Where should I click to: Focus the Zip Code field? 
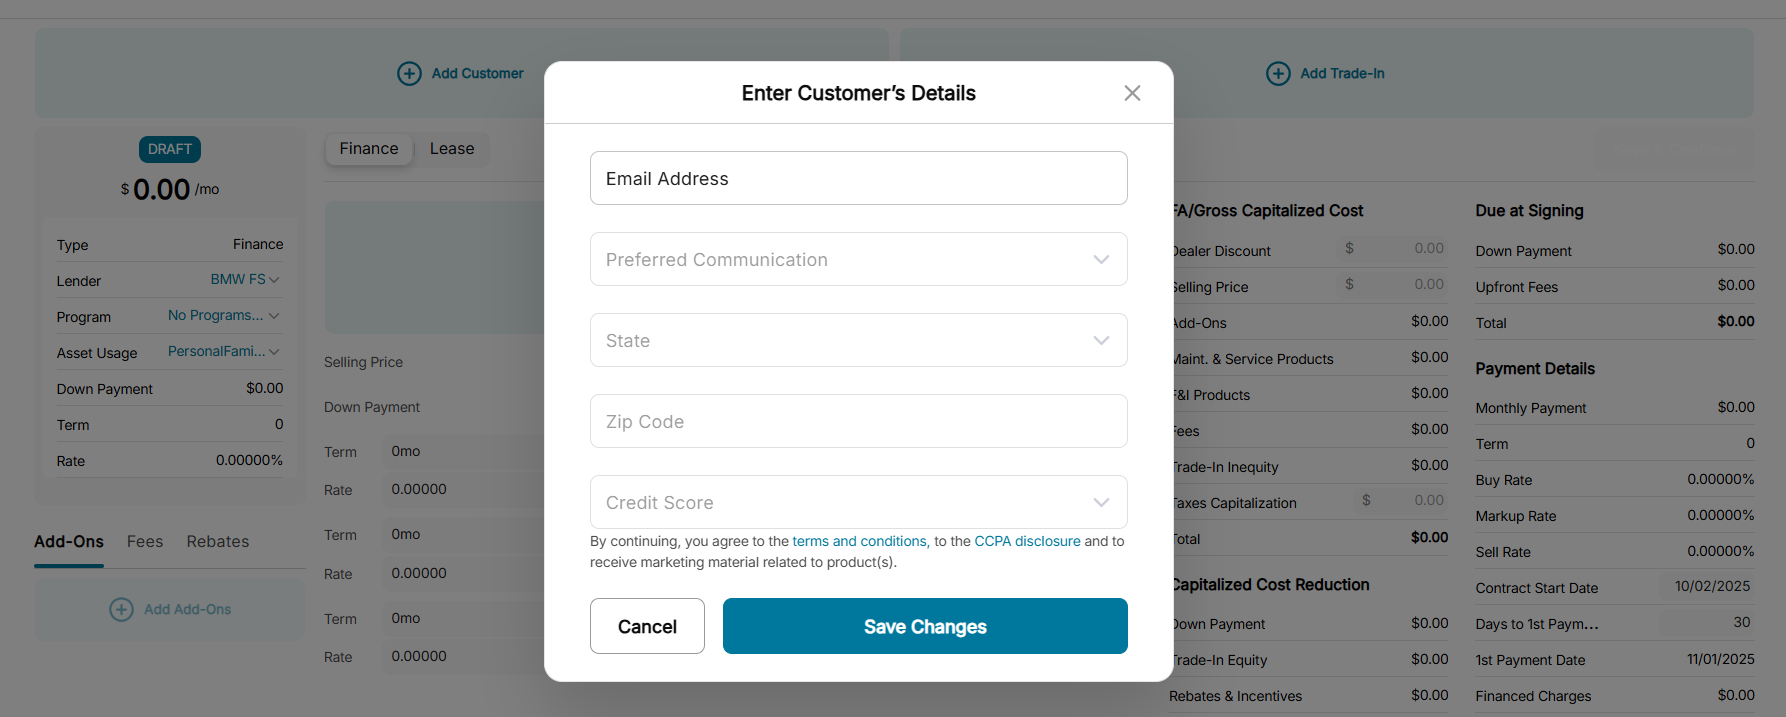point(858,422)
